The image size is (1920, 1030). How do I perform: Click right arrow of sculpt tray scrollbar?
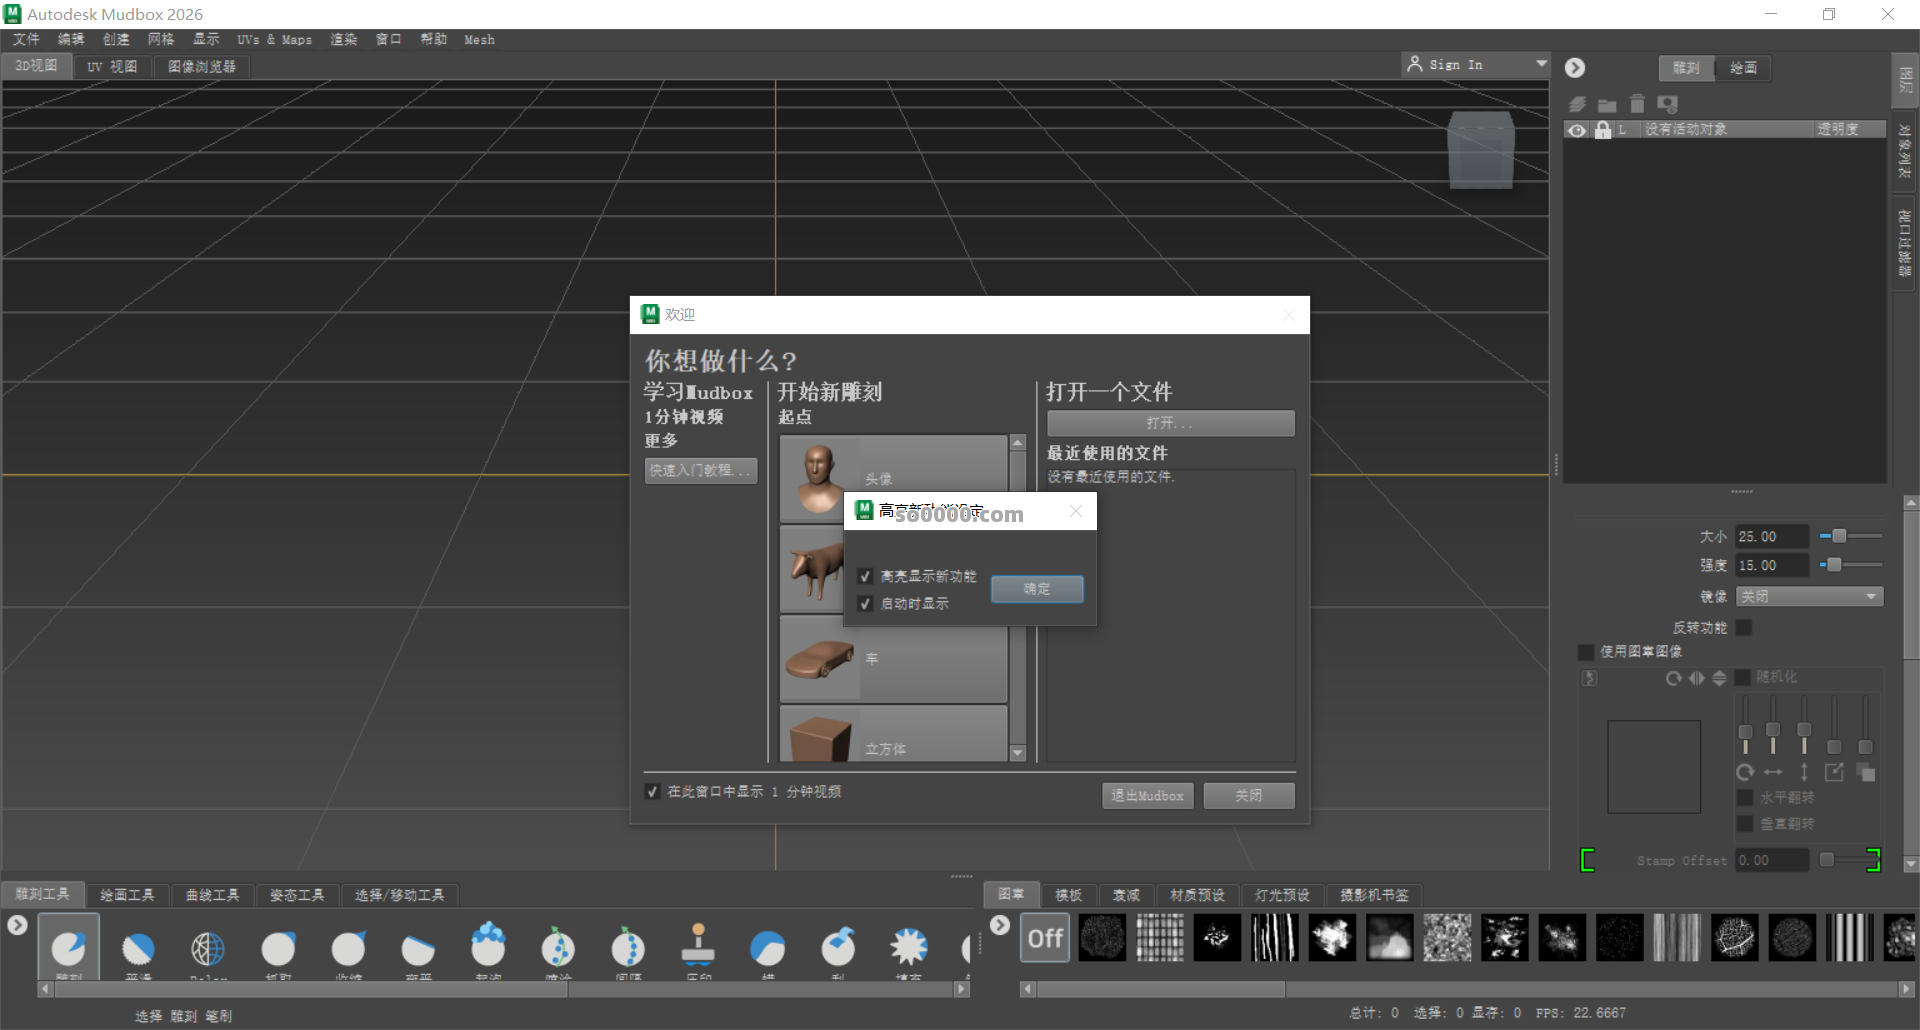click(962, 989)
